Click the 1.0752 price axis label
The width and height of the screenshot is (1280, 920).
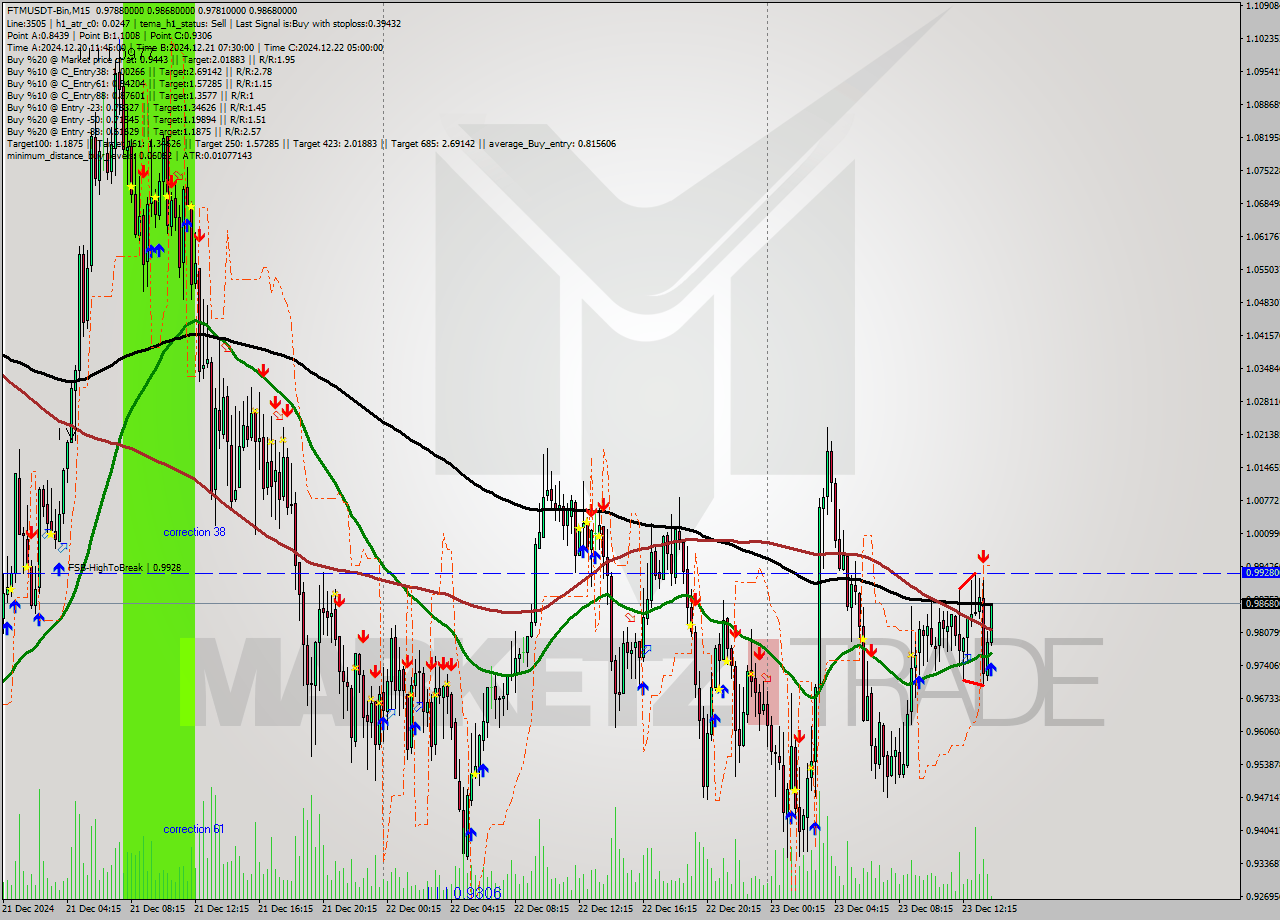(1263, 170)
